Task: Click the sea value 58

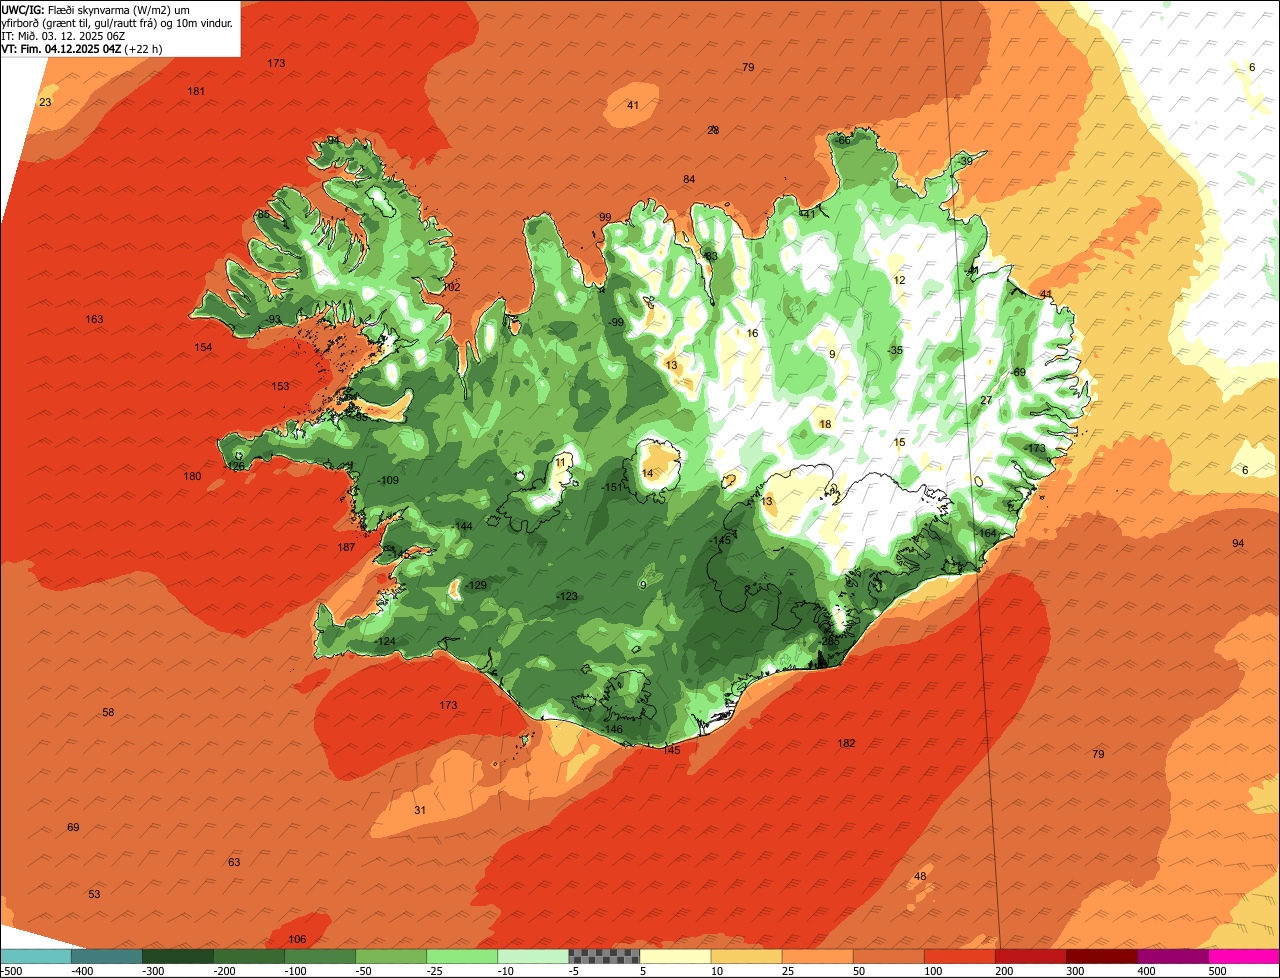Action: click(109, 713)
